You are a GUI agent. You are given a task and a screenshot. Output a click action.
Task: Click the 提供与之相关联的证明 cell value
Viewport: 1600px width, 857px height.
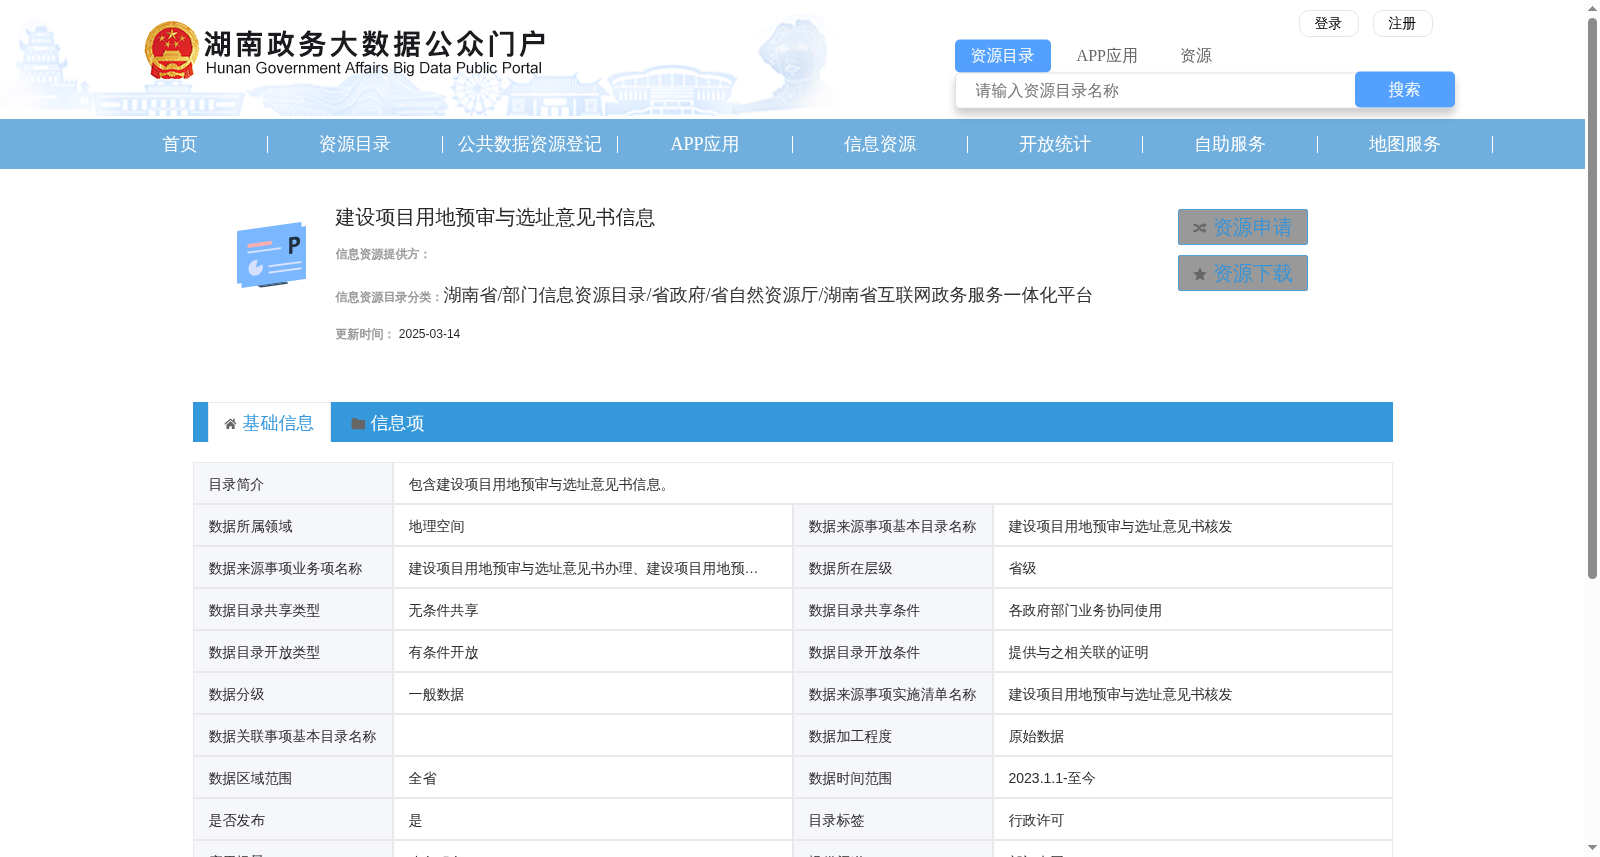click(1078, 652)
